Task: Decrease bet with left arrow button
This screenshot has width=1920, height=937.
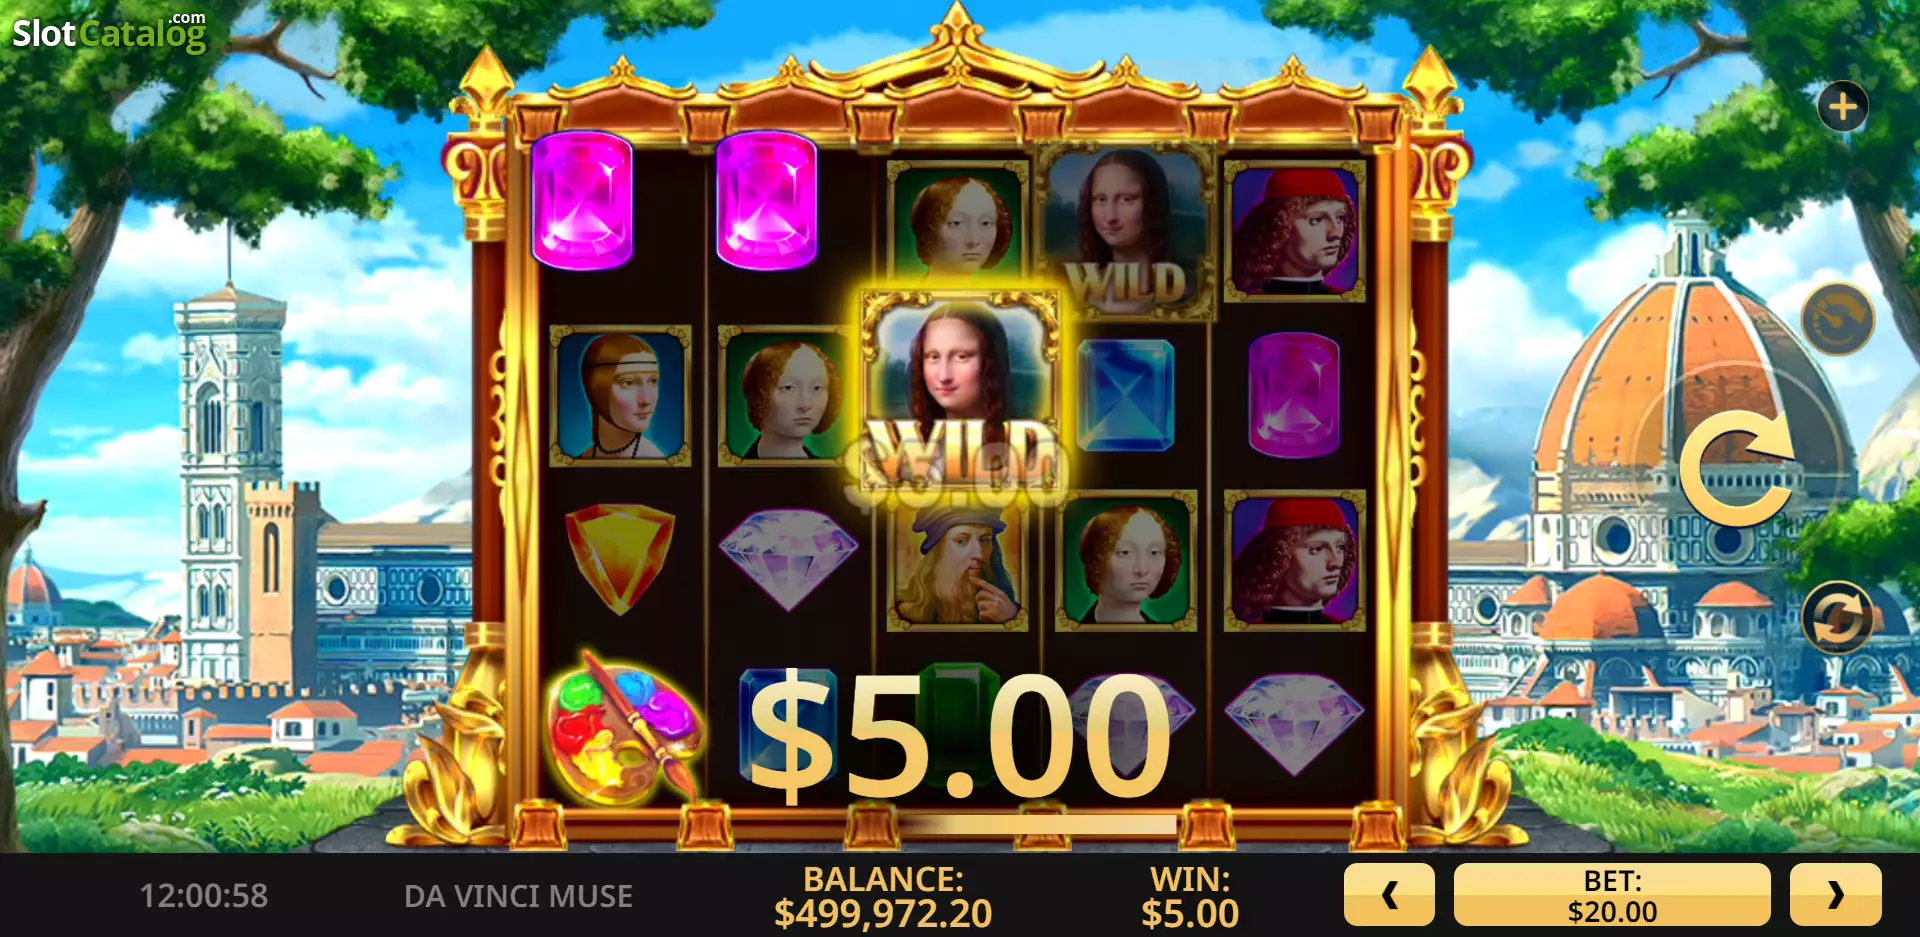Action: pyautogui.click(x=1389, y=895)
